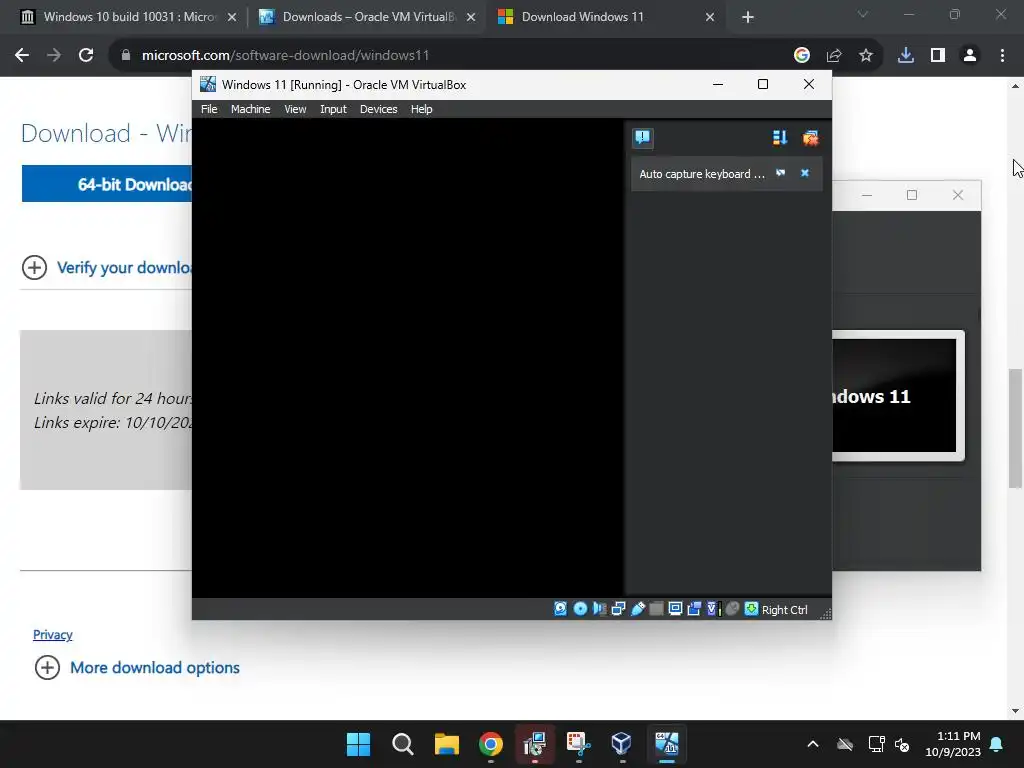Click the 64-bit Download button
Screen dimensions: 1024x768
tap(107, 184)
